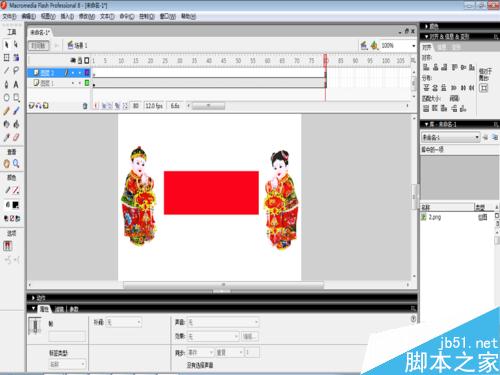Viewport: 500px width, 375px height.
Task: Choose the Oval tool
Action: click(x=6, y=97)
